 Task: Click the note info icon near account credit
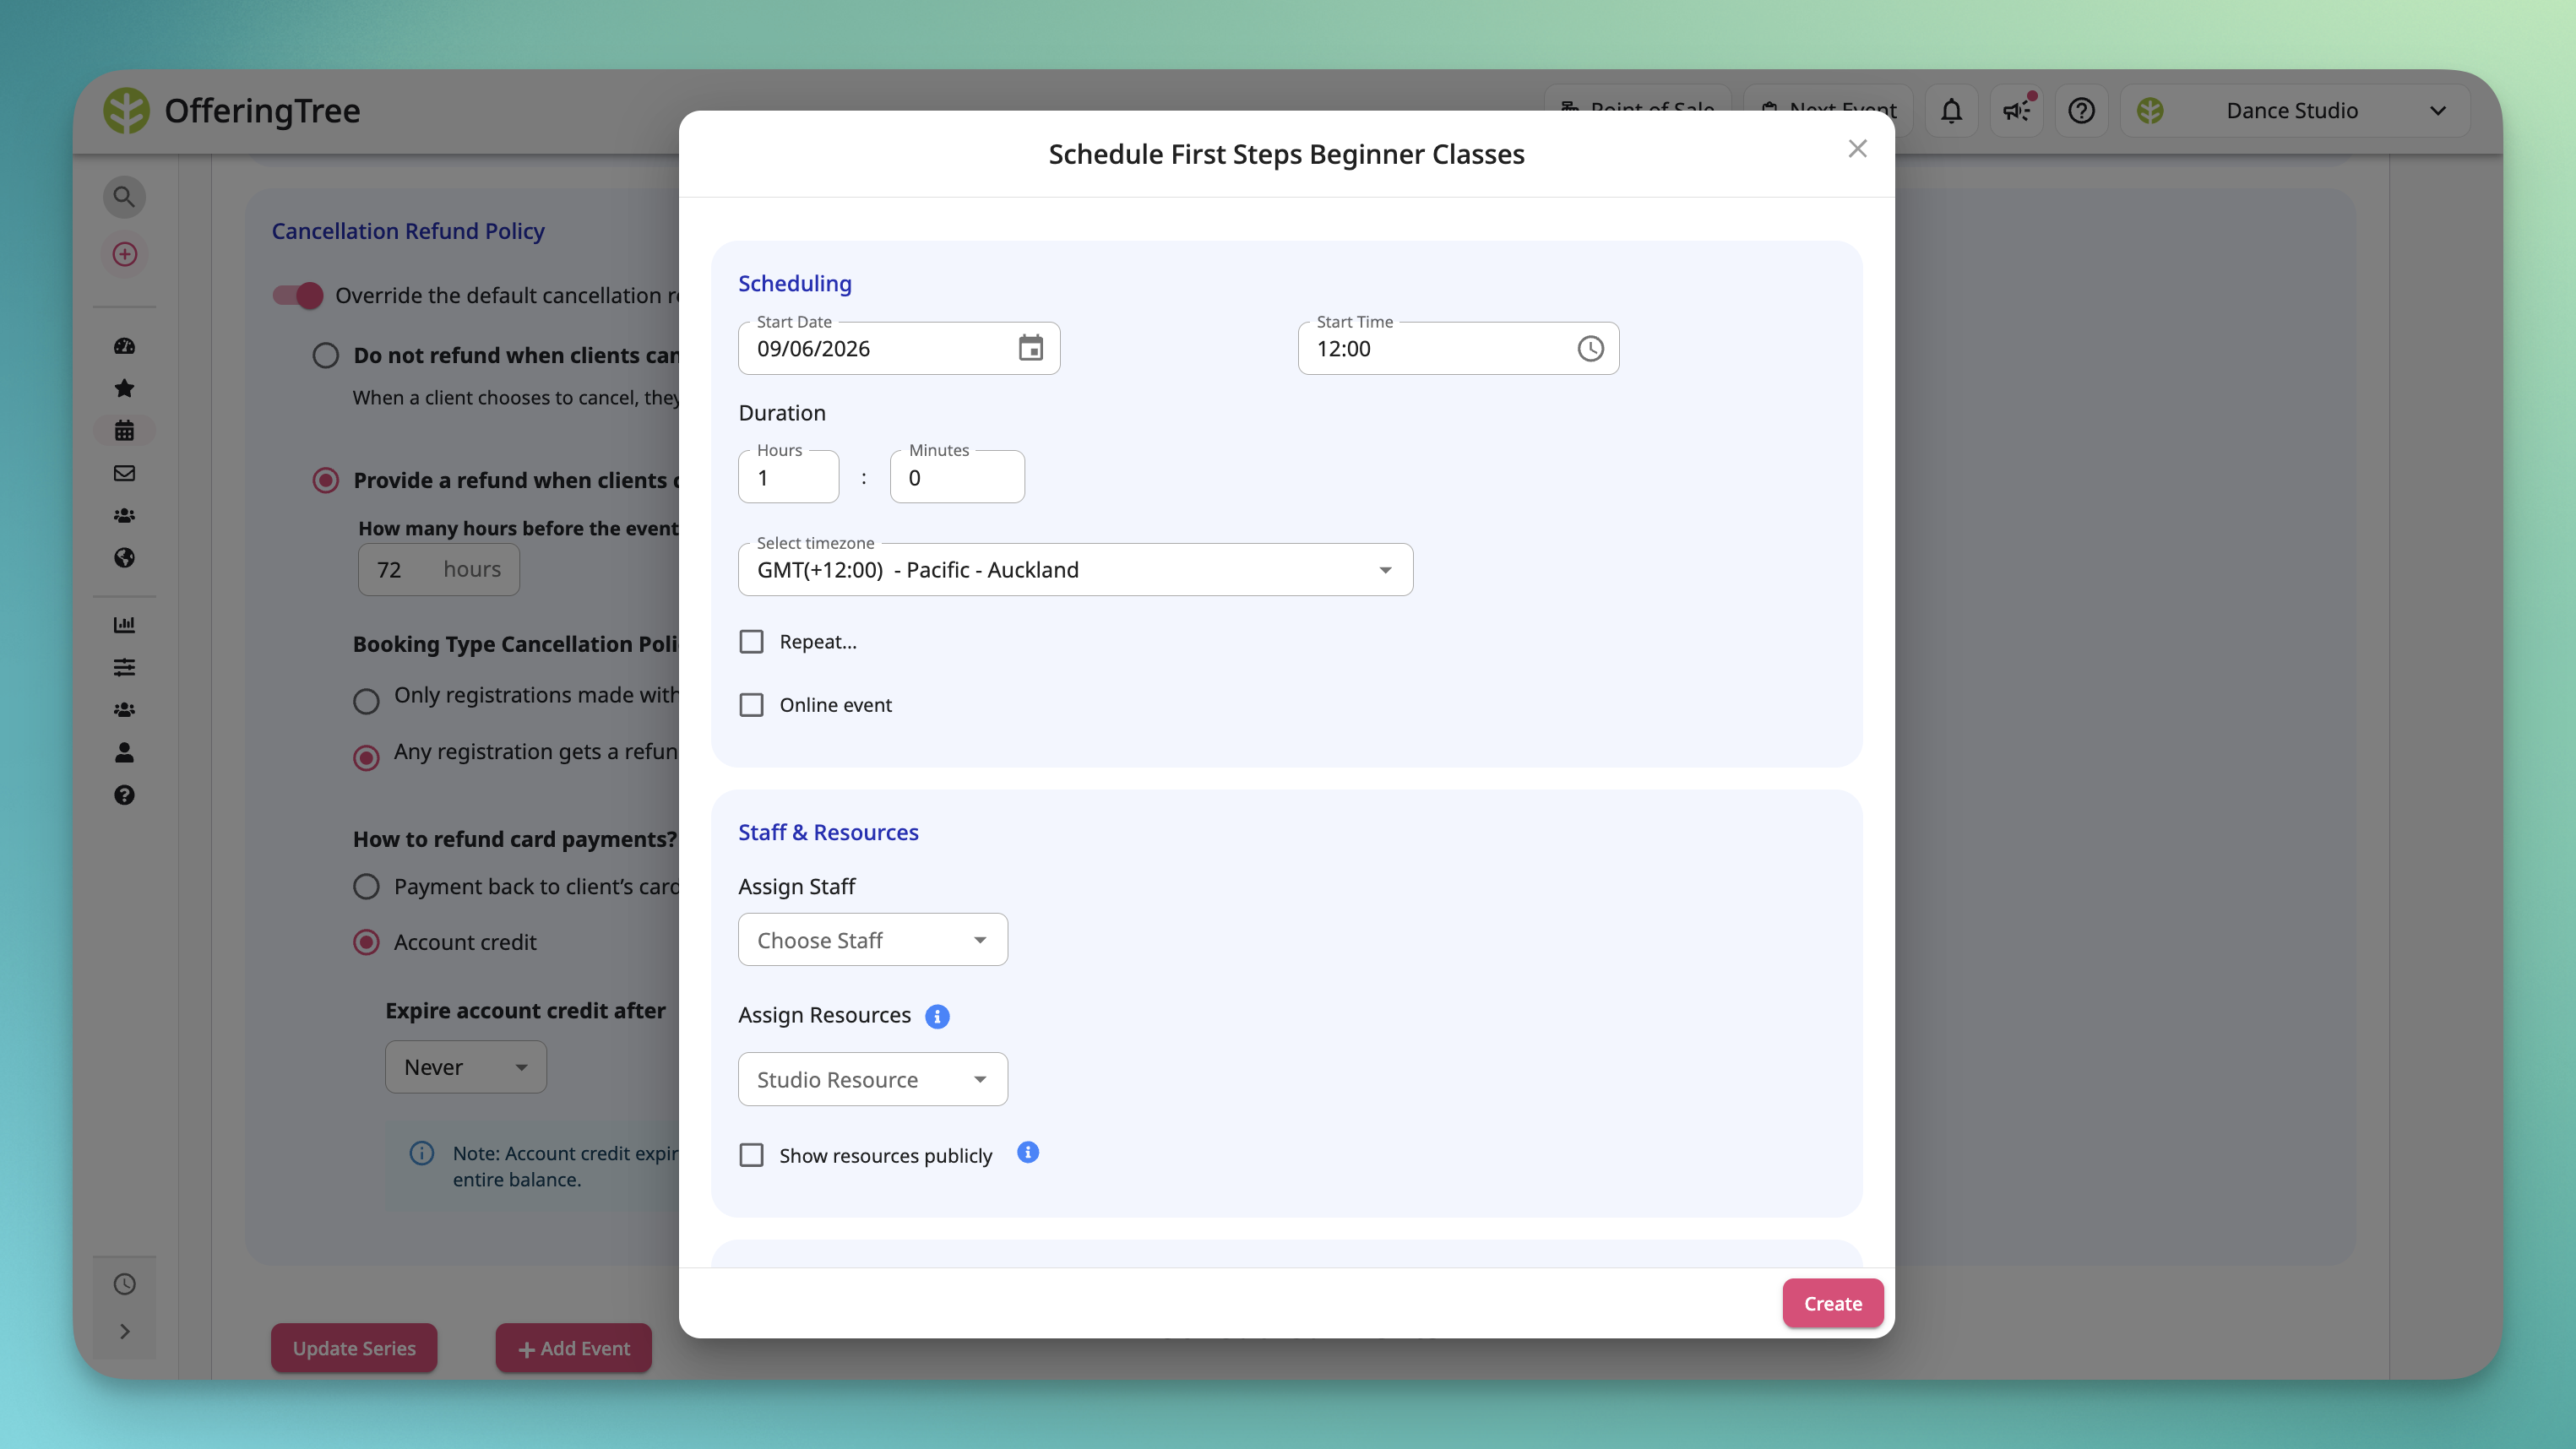tap(422, 1153)
